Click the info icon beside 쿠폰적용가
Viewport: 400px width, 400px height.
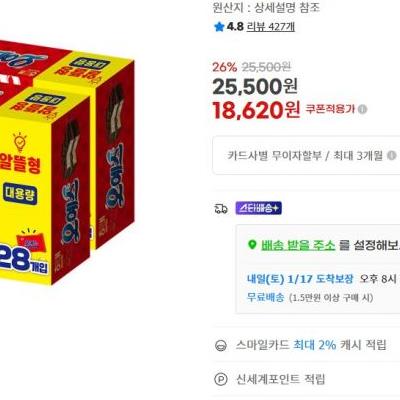(363, 109)
